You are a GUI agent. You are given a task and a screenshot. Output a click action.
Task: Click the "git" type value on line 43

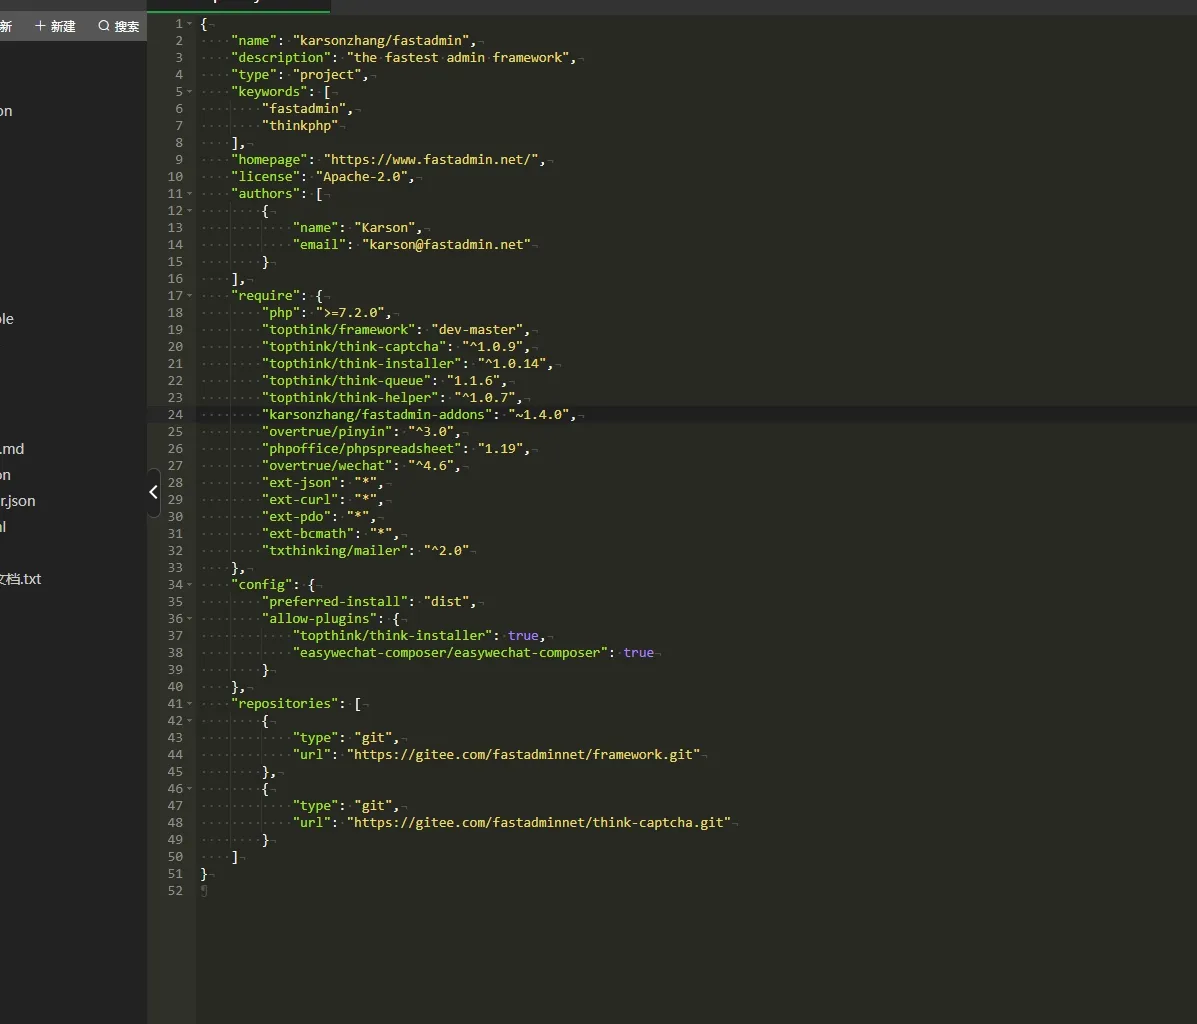pos(373,738)
